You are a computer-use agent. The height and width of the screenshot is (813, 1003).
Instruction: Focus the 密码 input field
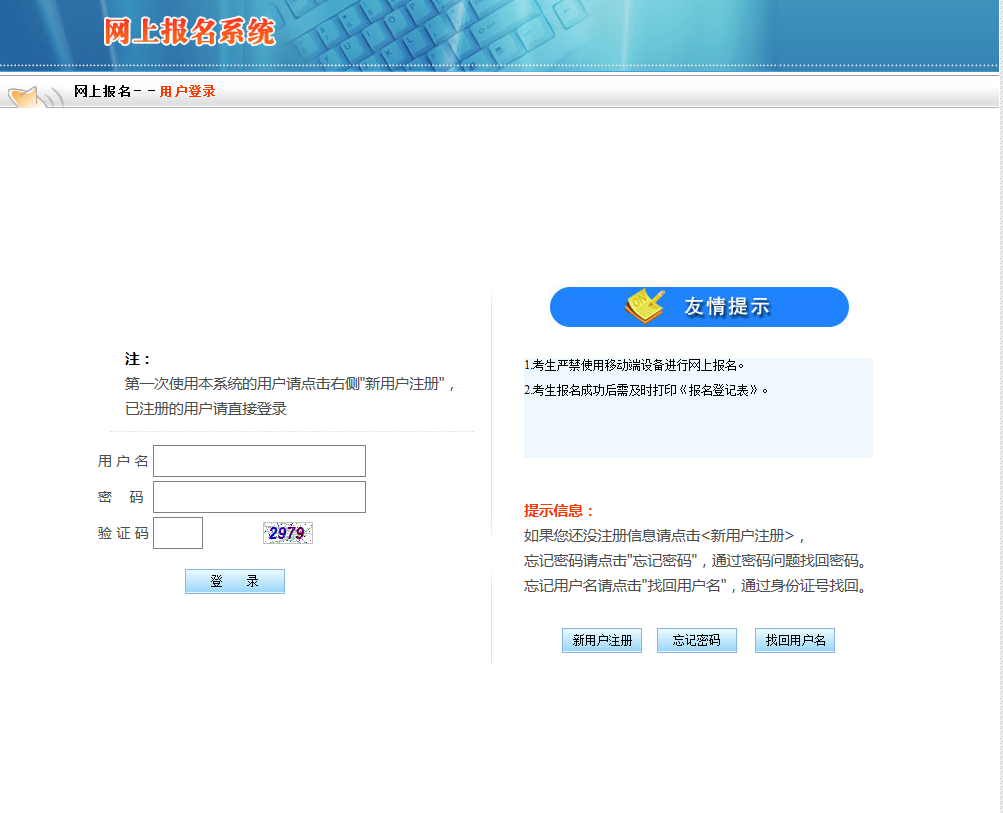click(x=259, y=497)
